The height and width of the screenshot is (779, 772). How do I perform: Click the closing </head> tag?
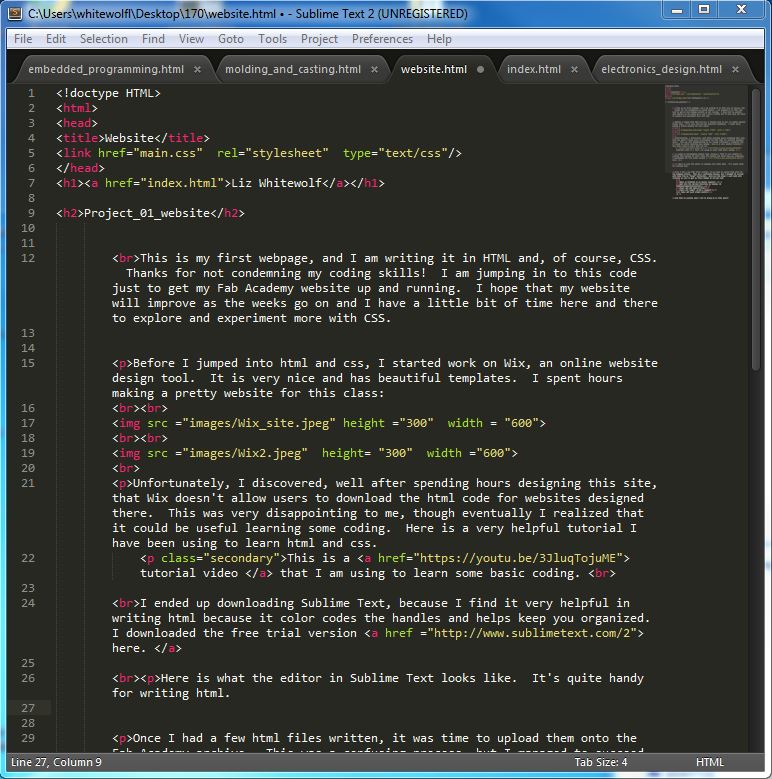click(x=80, y=168)
